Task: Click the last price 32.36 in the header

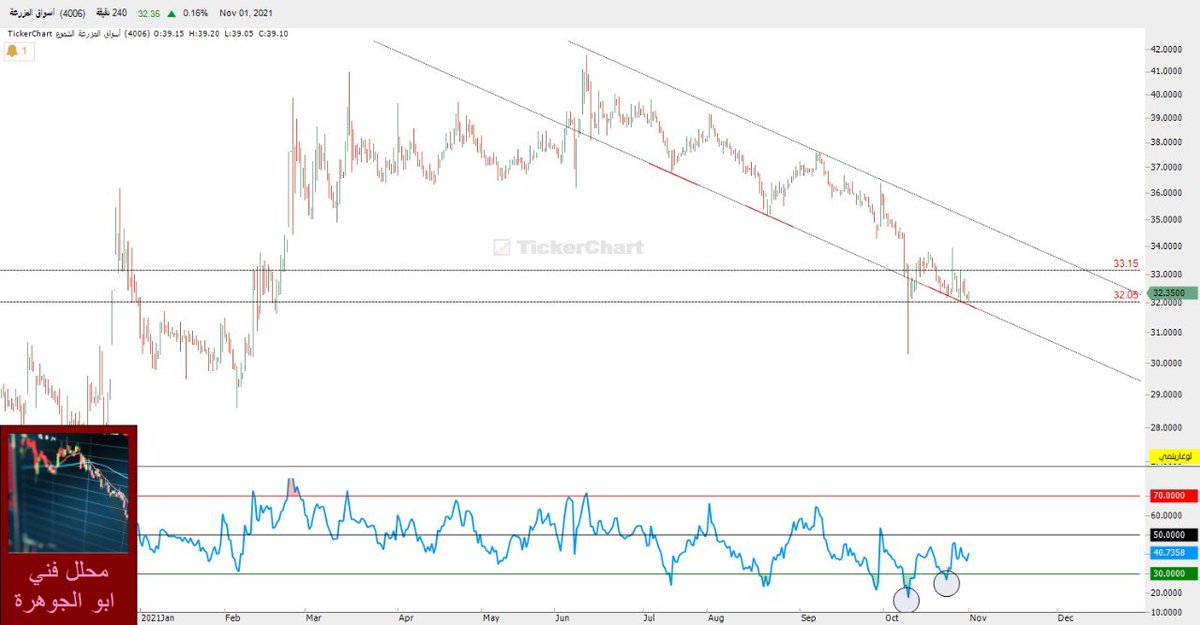Action: coord(149,15)
